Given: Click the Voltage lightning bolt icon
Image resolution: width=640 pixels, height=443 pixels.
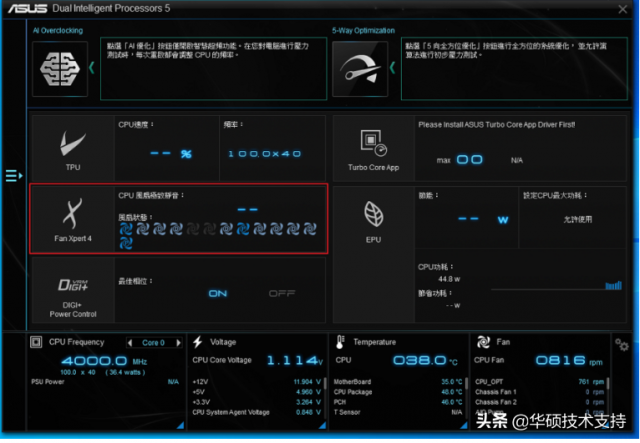Looking at the screenshot, I should (x=198, y=342).
